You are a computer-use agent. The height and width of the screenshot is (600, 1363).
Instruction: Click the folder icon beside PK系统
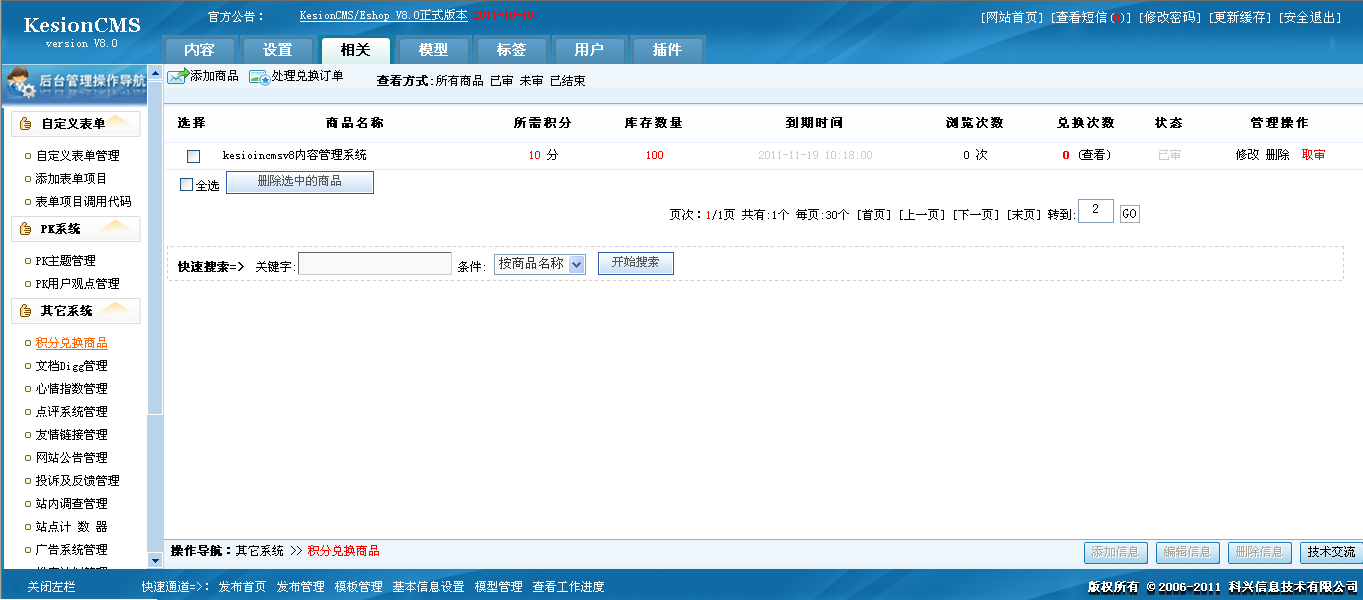point(23,229)
